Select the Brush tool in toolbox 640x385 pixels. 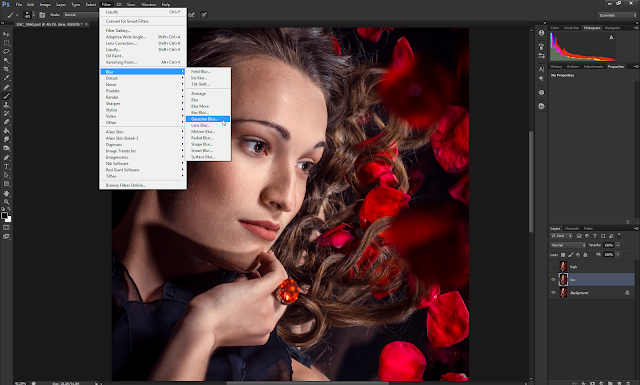(x=6, y=96)
